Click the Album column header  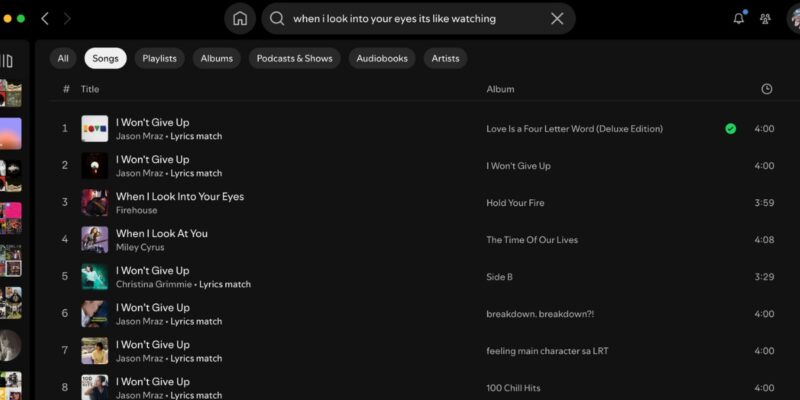500,89
